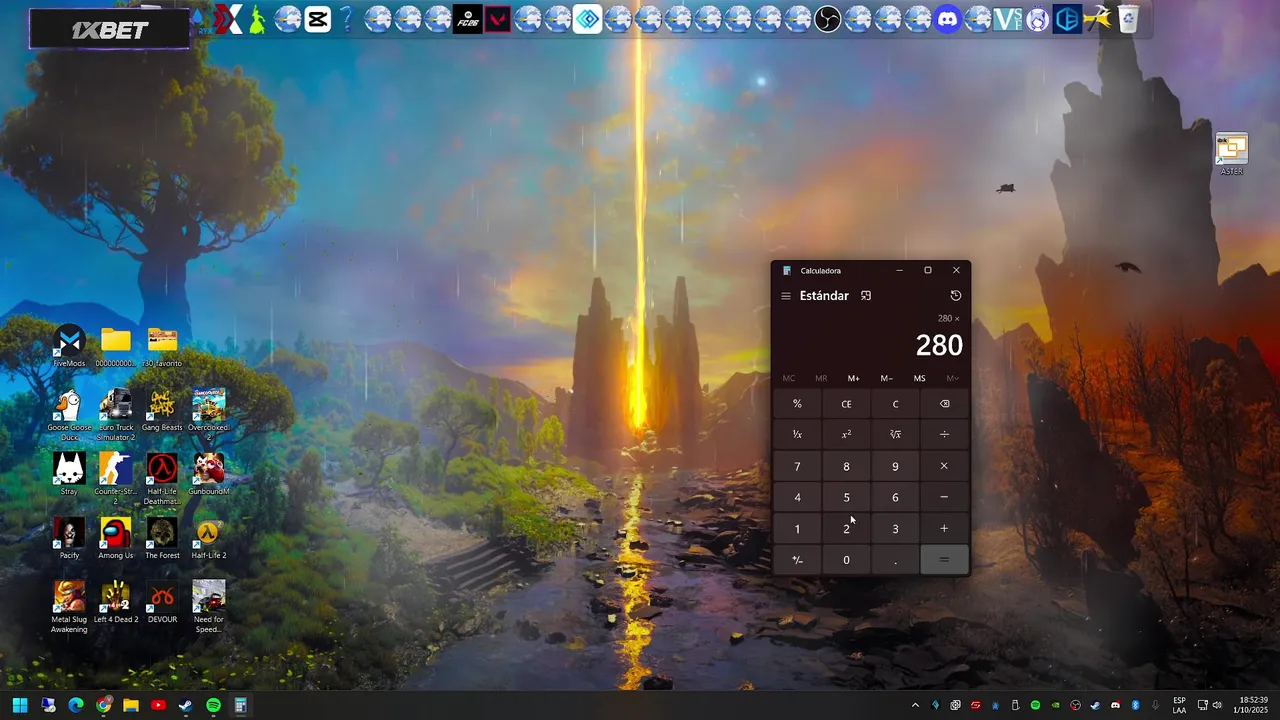
Task: Open FiveMods desktop shortcut
Action: tap(69, 346)
